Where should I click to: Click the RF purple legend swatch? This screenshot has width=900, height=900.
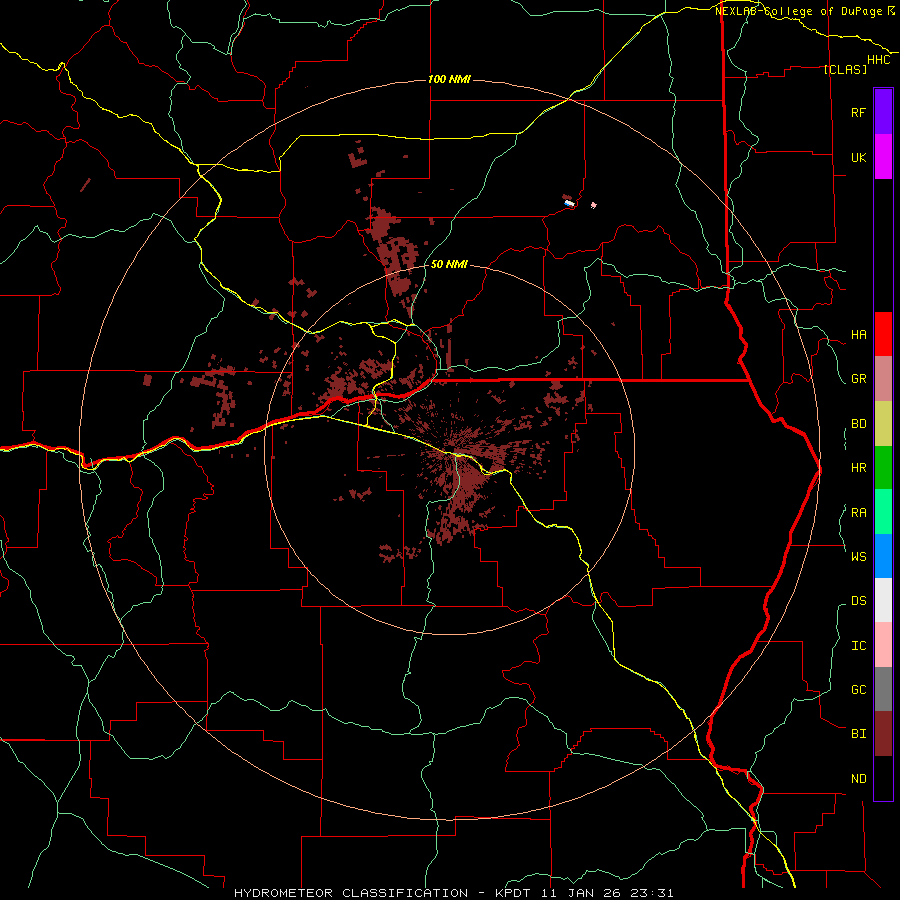click(x=883, y=112)
